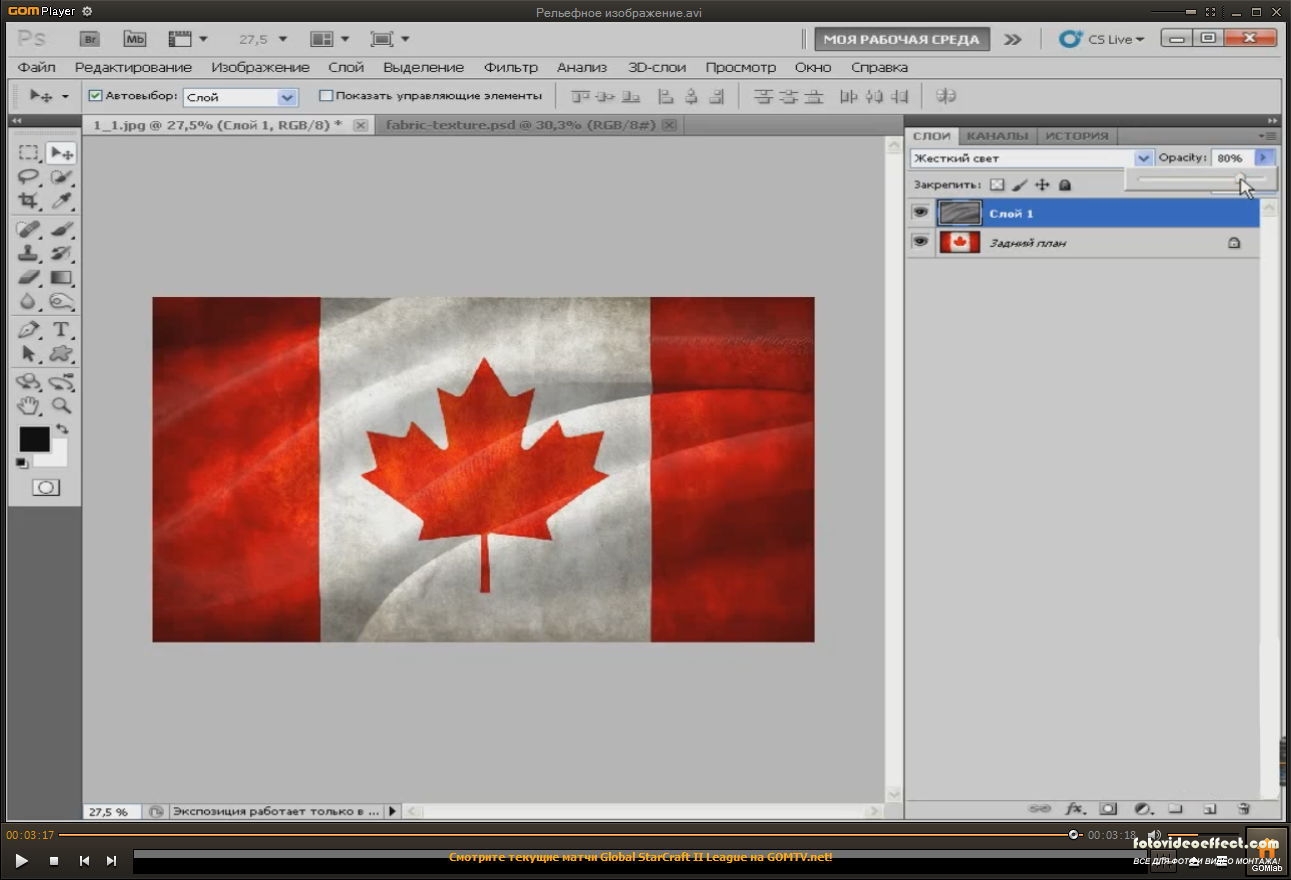Screen dimensions: 1291x880
Task: Switch to the История tab
Action: point(1077,136)
